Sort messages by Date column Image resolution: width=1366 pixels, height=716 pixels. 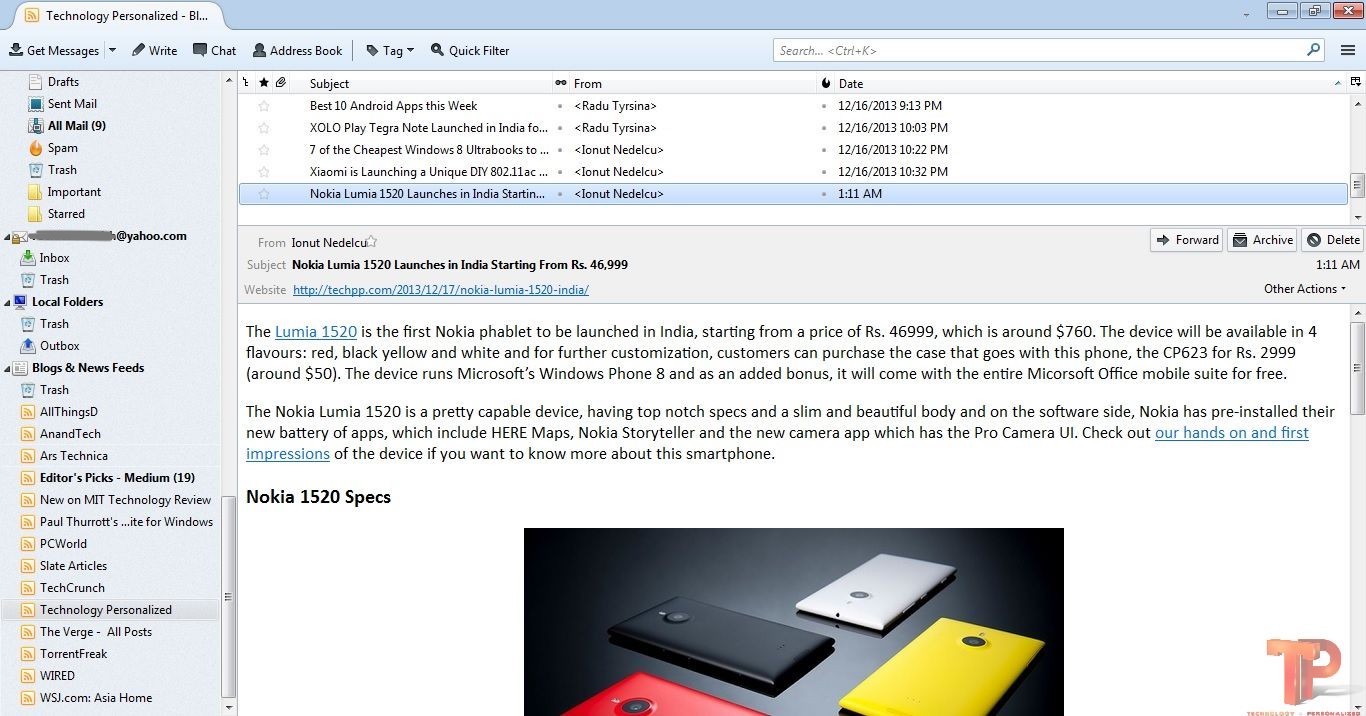click(x=1090, y=83)
